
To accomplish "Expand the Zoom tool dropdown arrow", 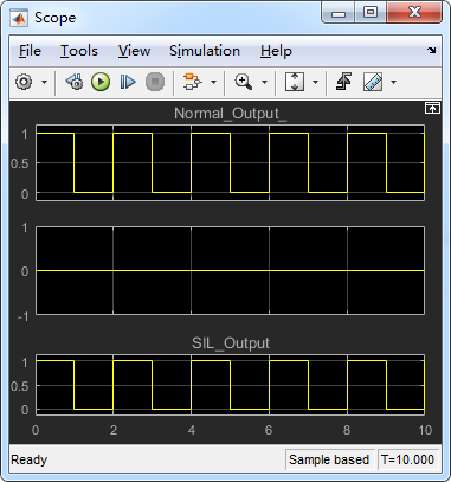I will (x=265, y=82).
